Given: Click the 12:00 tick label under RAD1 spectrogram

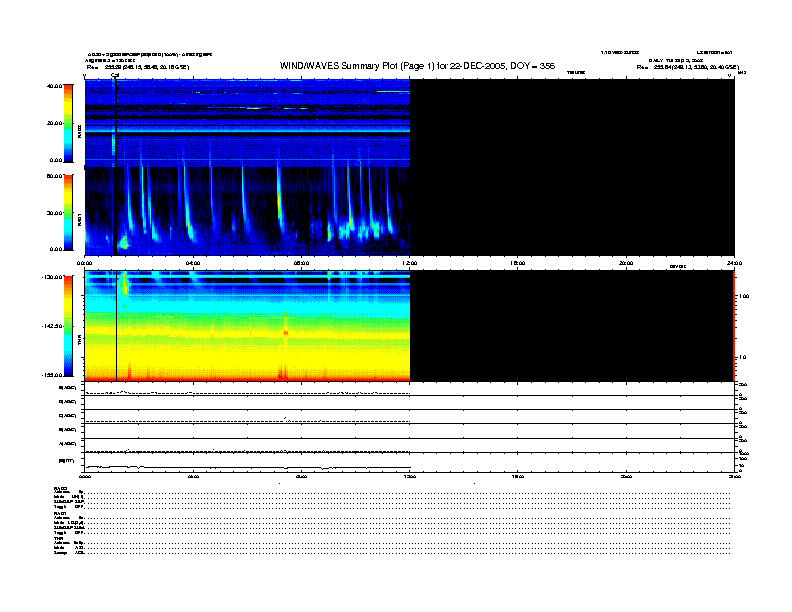Looking at the screenshot, I should [x=410, y=263].
